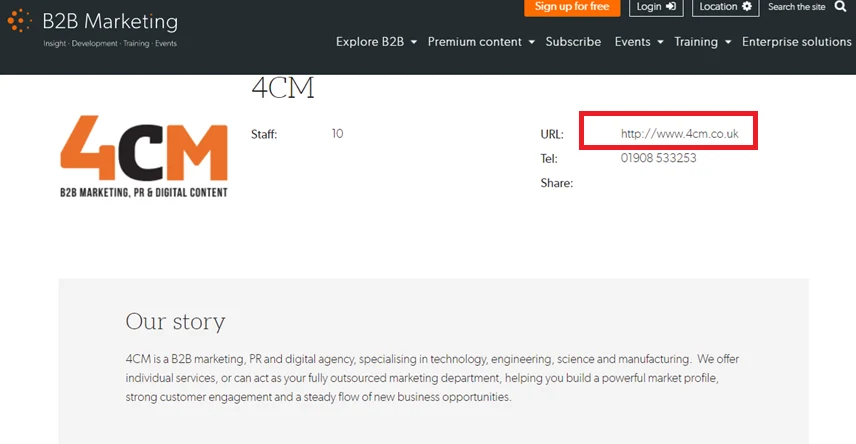The height and width of the screenshot is (444, 856).
Task: Open the Enterprise solutions menu item
Action: click(x=796, y=42)
